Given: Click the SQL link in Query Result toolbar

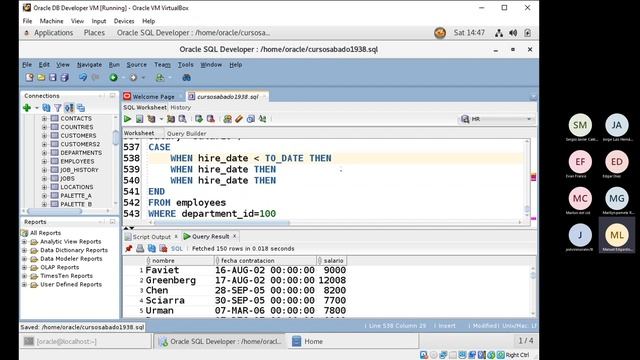Looking at the screenshot, I should pyautogui.click(x=177, y=249).
